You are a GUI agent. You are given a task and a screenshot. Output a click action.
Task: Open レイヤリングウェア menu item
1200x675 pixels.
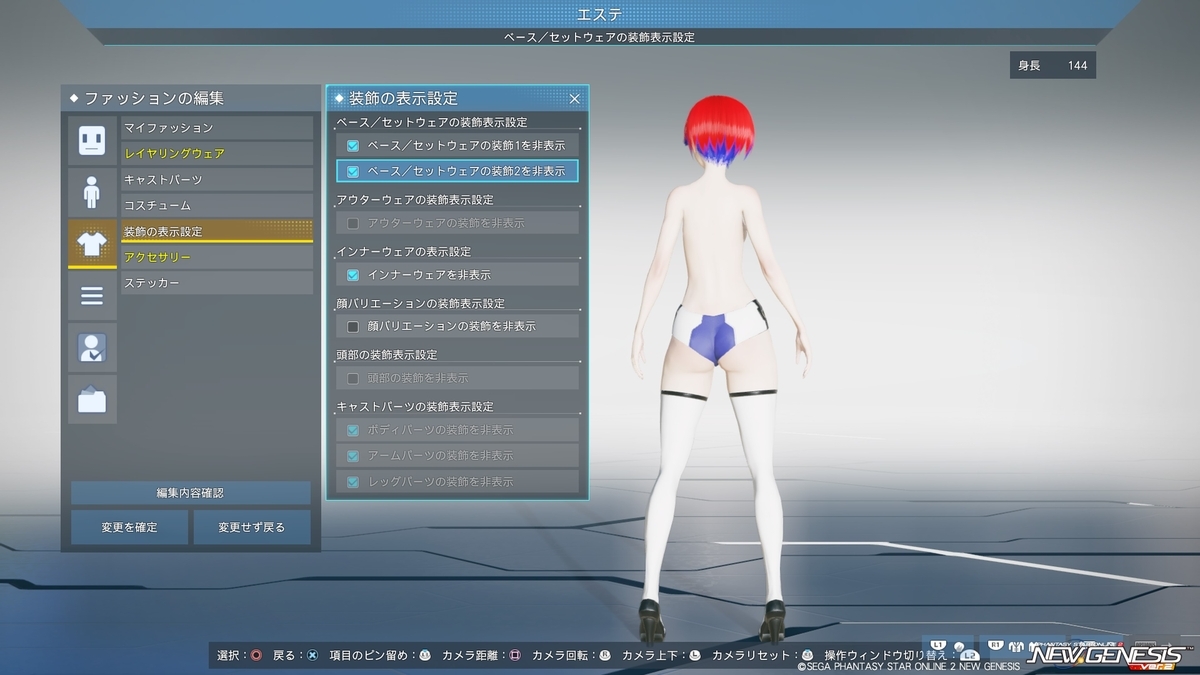[x=217, y=154]
